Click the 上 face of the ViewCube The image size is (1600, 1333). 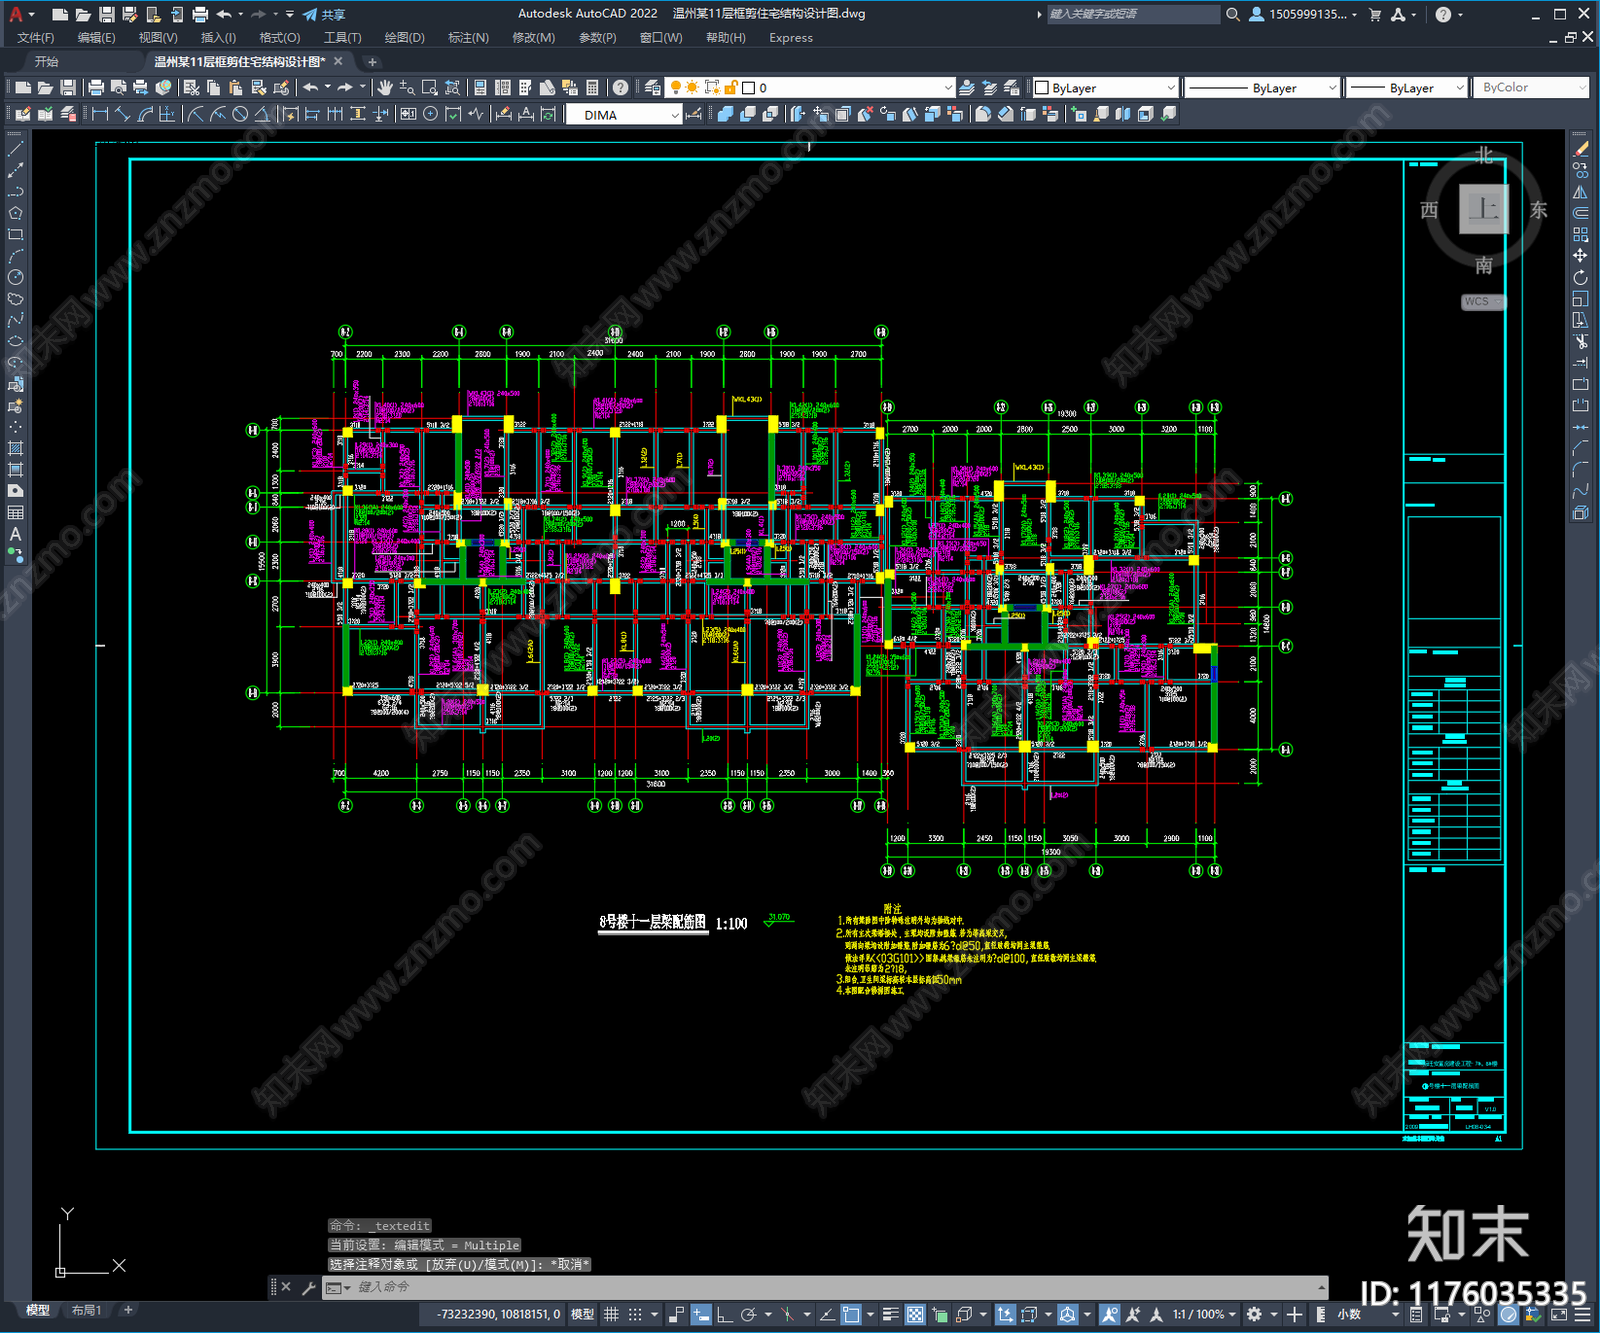coord(1483,209)
